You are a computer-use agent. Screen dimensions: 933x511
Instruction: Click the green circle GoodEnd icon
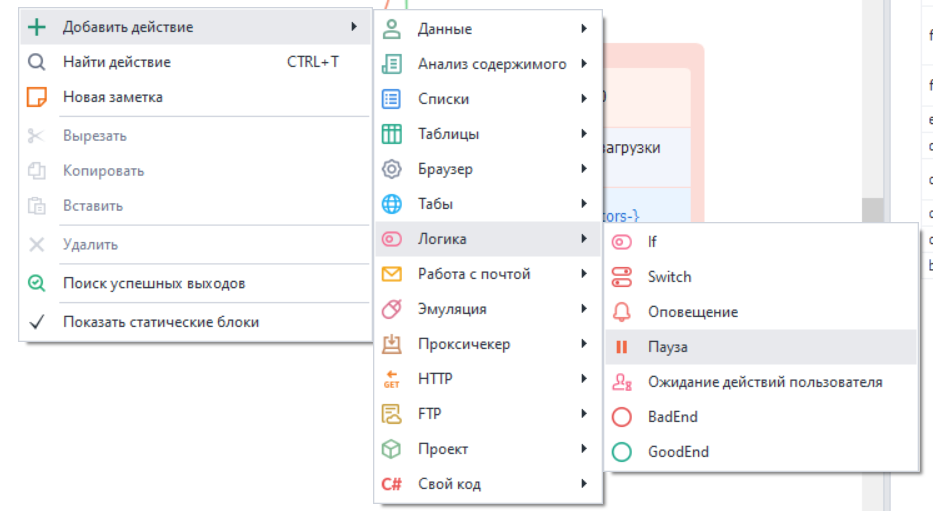[x=622, y=452]
